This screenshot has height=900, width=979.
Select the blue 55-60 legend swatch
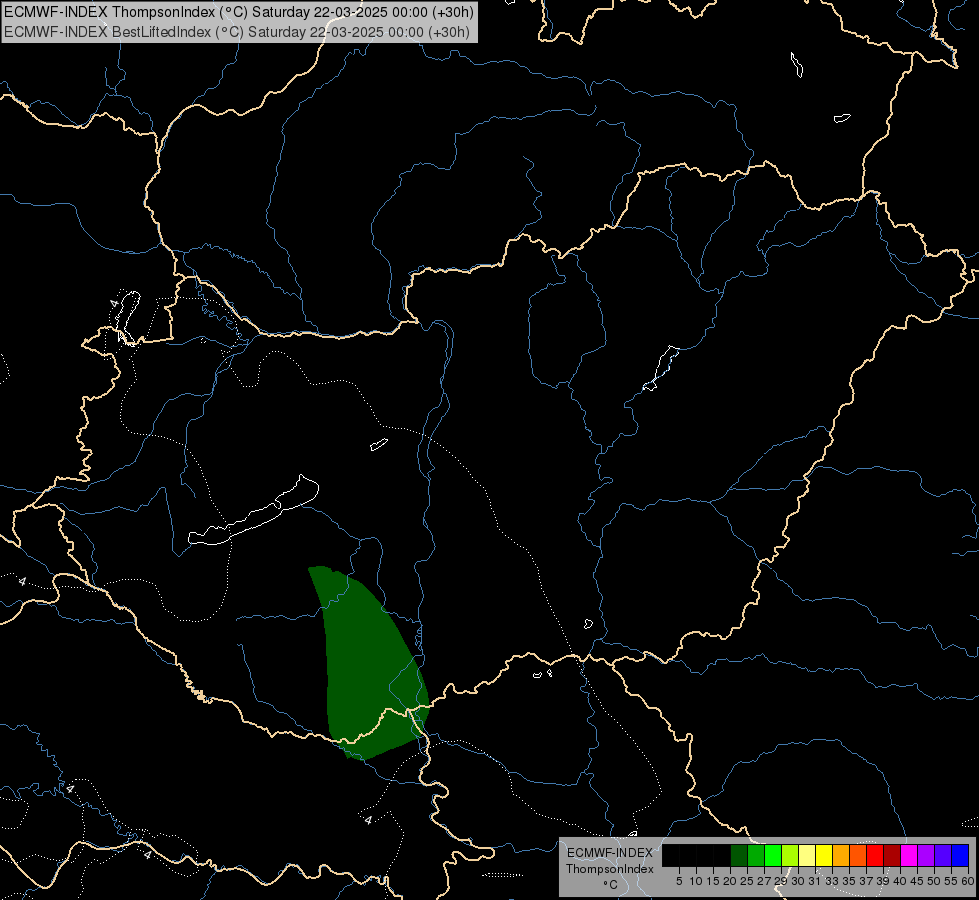click(960, 855)
